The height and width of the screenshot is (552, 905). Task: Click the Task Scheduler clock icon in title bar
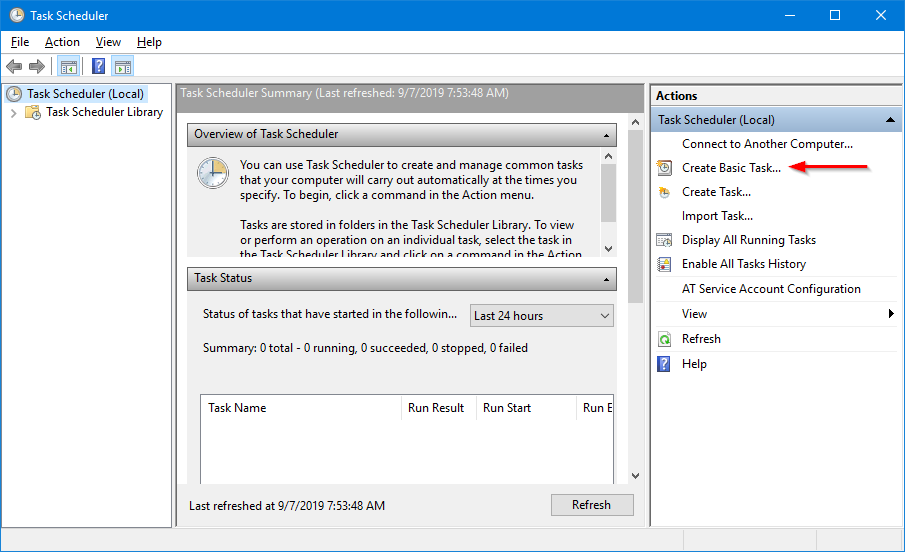(x=17, y=15)
